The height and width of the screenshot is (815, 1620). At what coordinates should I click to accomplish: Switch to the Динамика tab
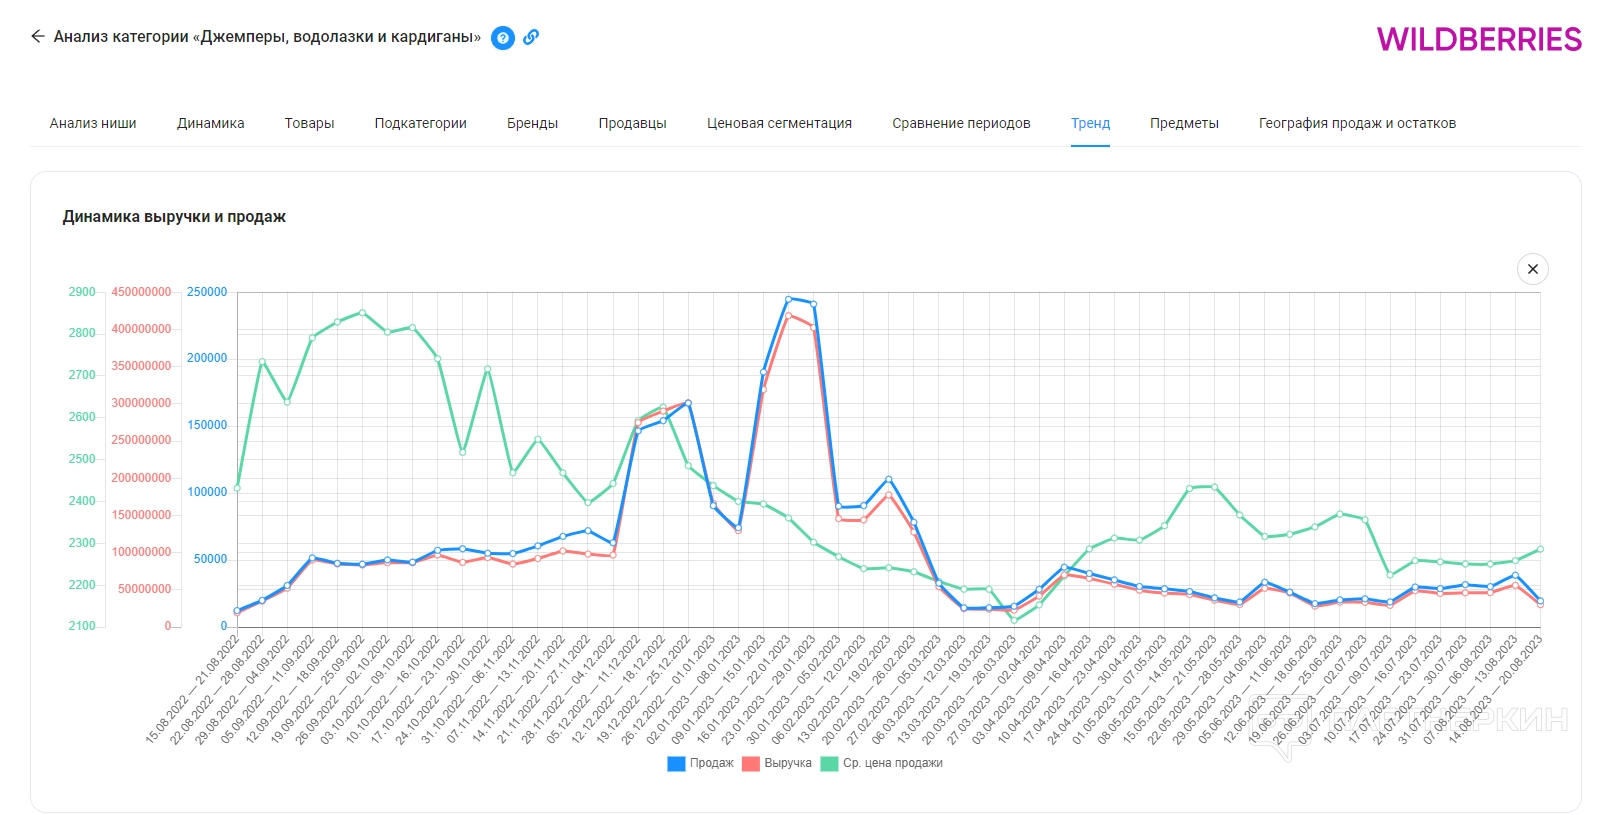coord(210,123)
